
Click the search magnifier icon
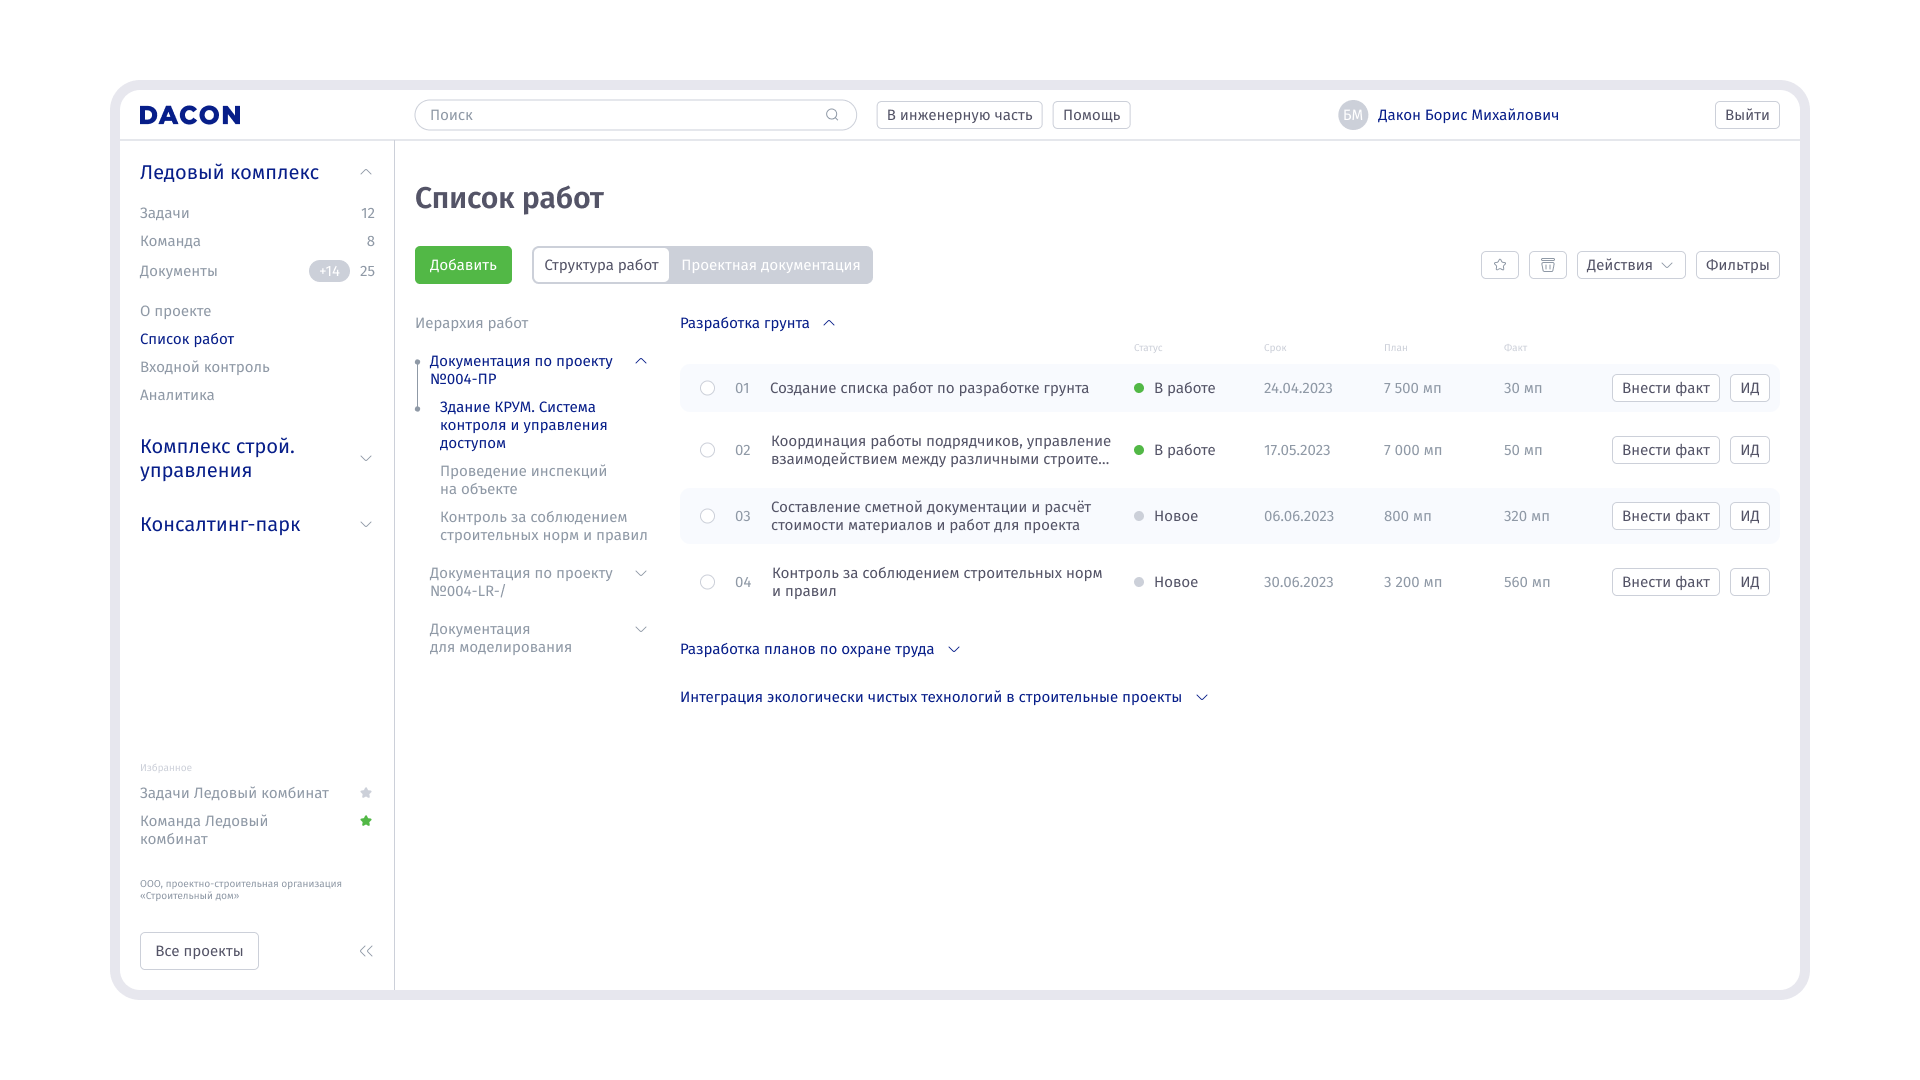tap(832, 115)
